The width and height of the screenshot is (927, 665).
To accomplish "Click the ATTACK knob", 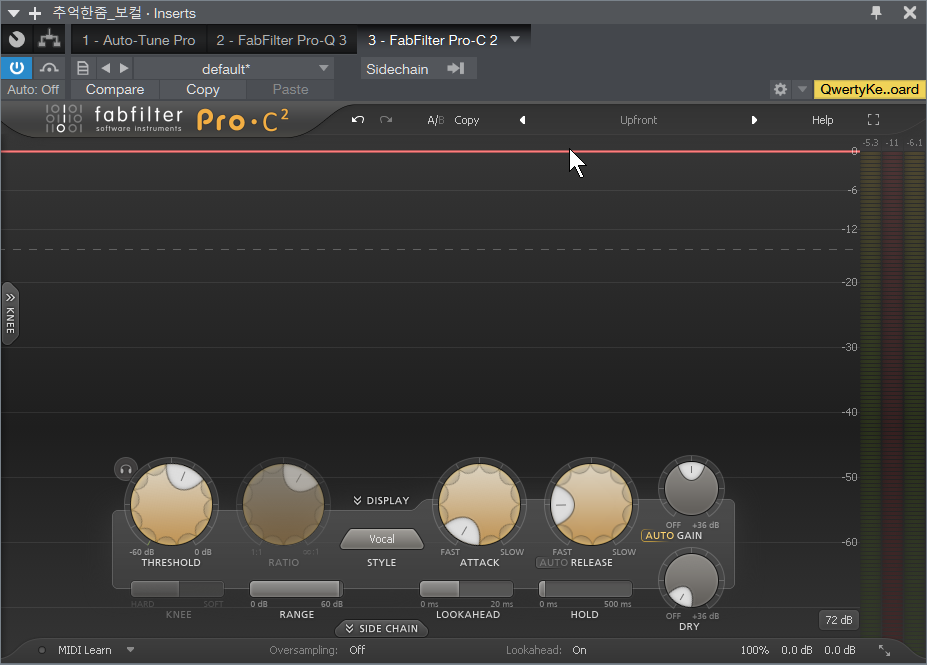I will click(x=479, y=504).
